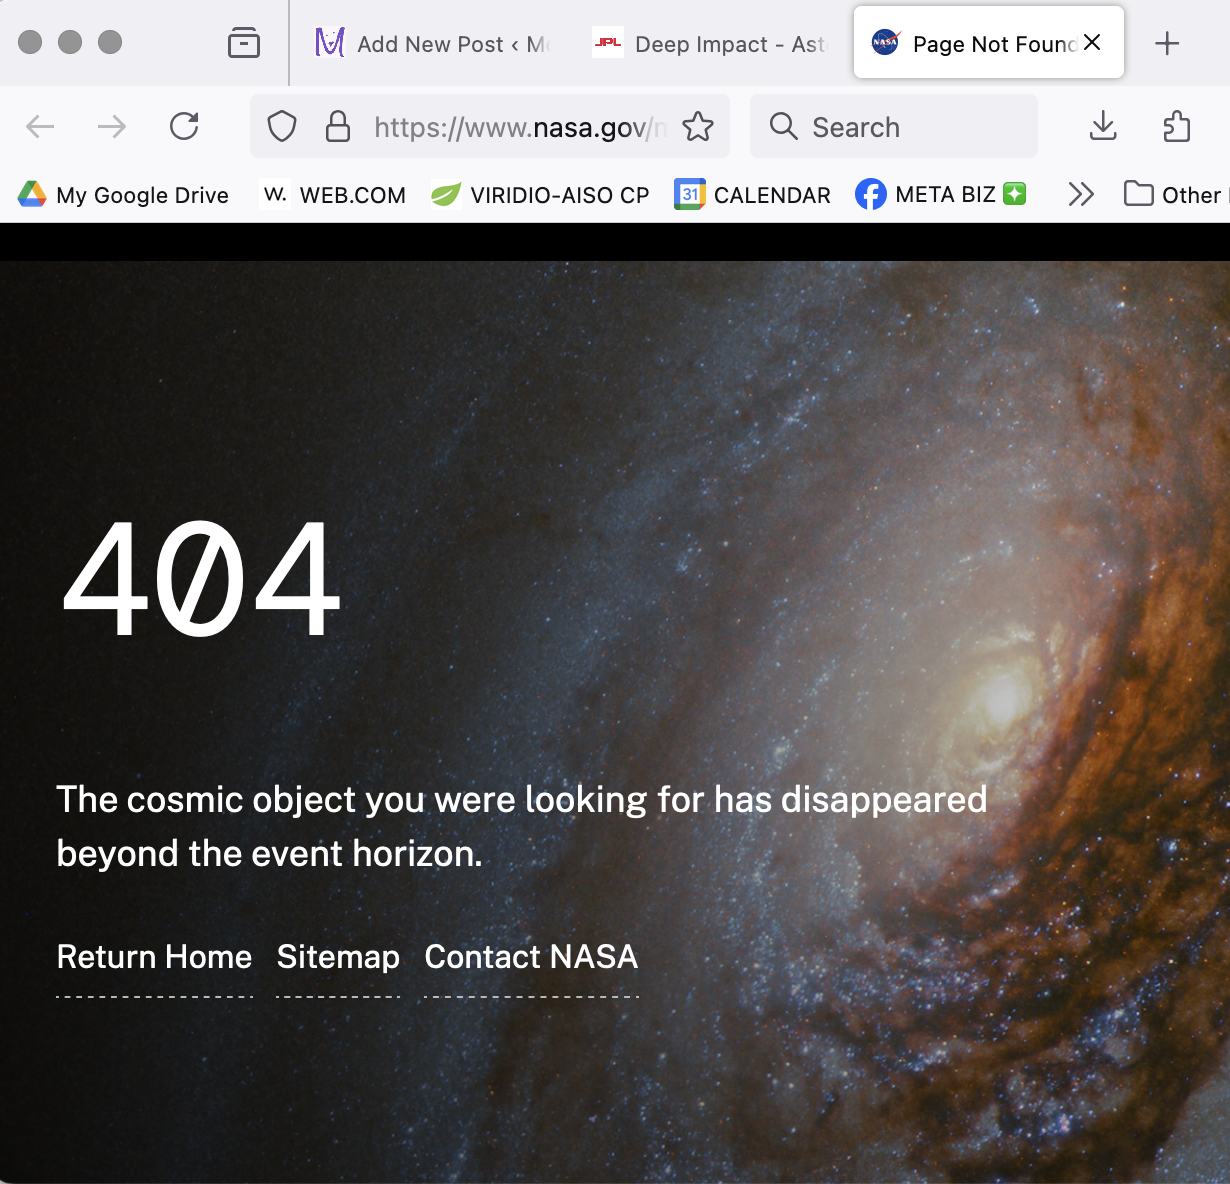Close the Page Not Found tab
Screen dimensions: 1230x1184
[1092, 42]
